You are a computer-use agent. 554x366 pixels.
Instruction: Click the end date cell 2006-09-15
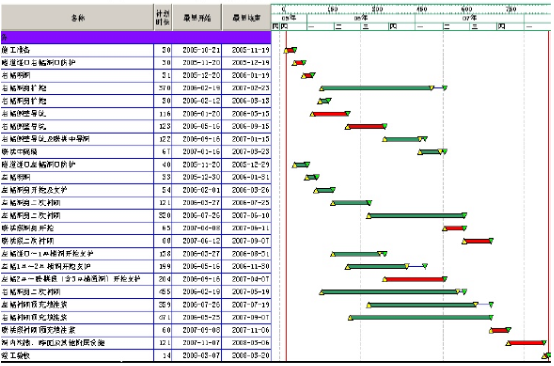[x=247, y=126]
